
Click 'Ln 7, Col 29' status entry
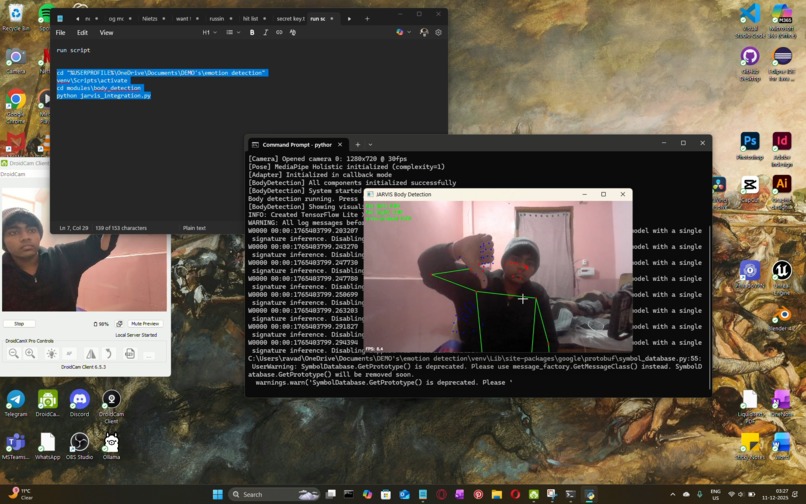coord(74,228)
